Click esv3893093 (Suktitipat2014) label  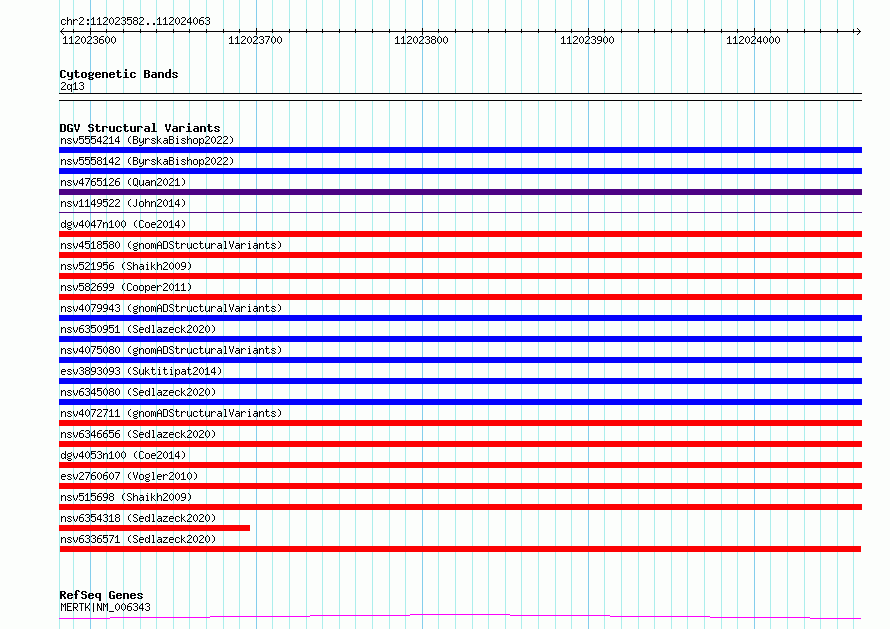tap(141, 371)
